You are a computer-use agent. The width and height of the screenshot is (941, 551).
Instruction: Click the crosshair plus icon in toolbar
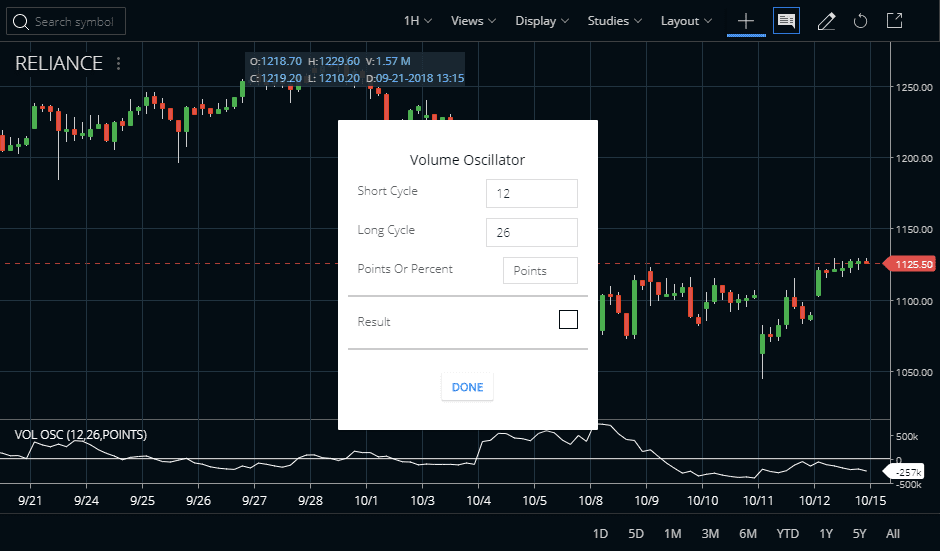pos(746,22)
